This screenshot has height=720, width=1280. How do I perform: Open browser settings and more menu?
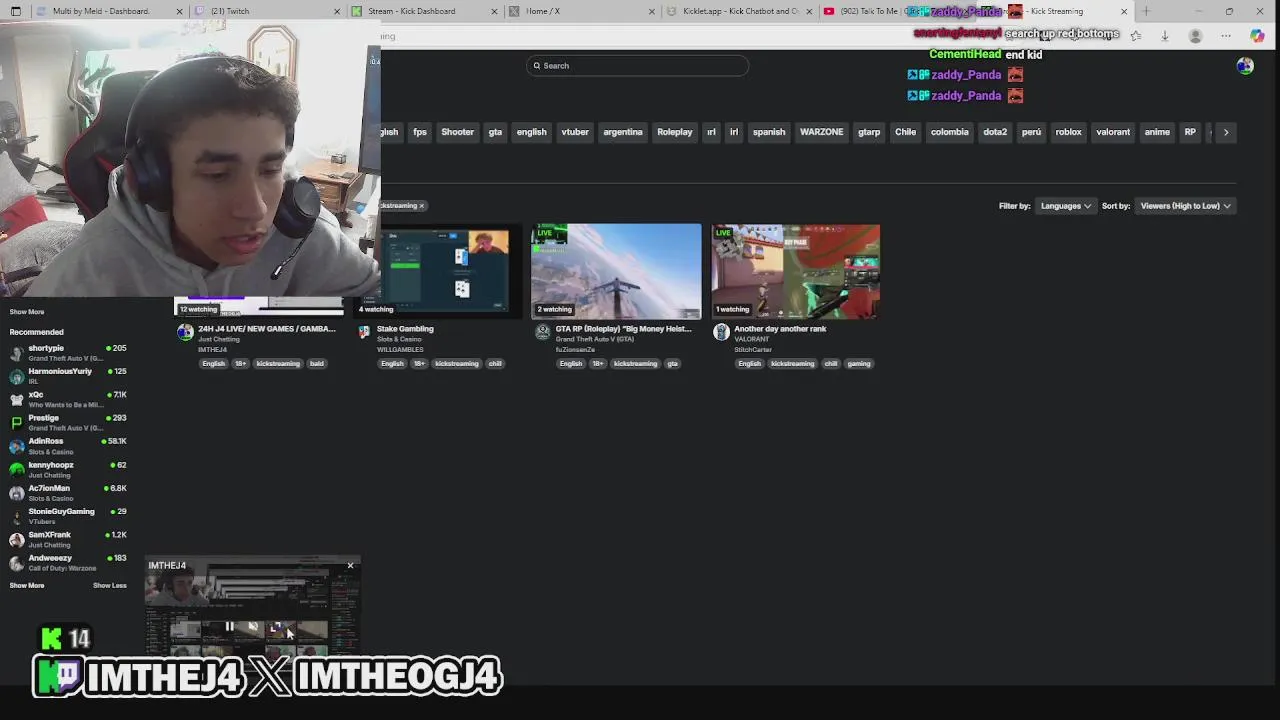click(1226, 36)
